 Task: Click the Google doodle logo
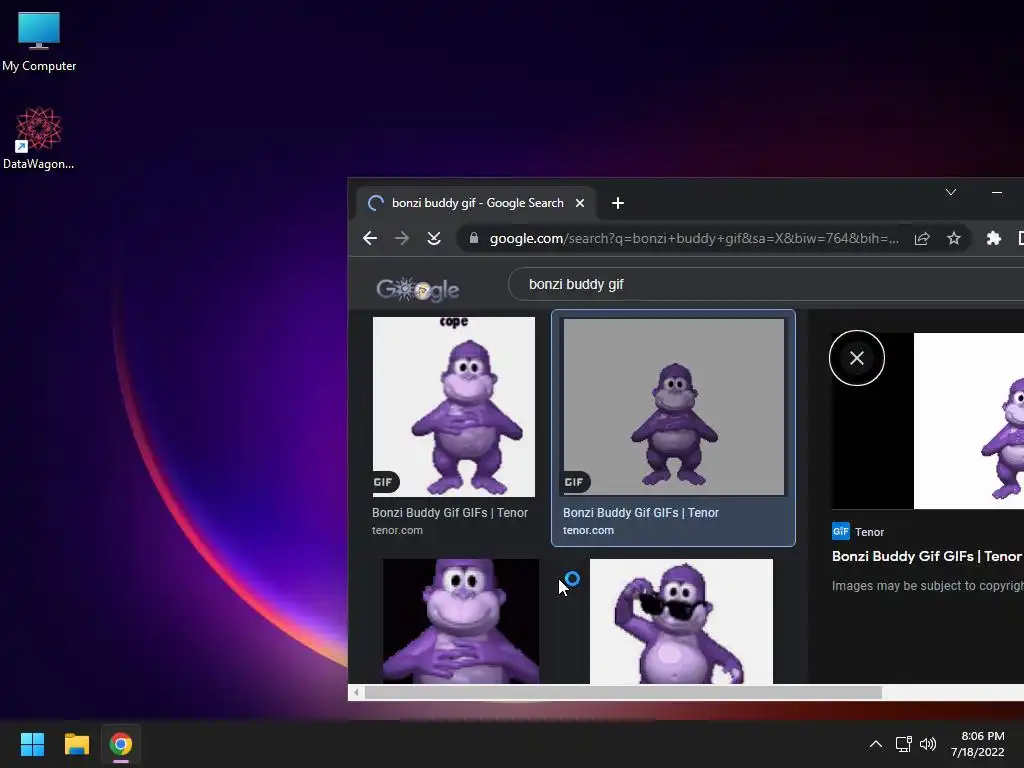click(418, 289)
